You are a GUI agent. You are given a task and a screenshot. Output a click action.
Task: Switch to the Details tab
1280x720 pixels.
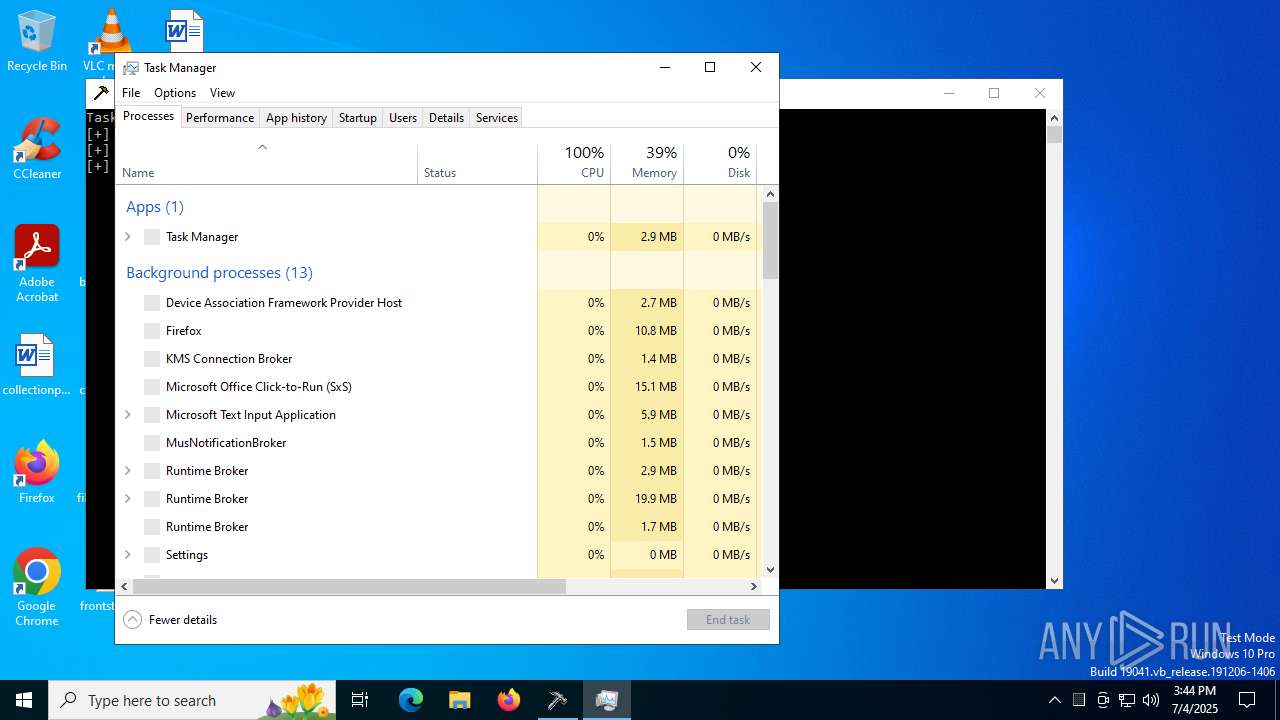(x=446, y=118)
